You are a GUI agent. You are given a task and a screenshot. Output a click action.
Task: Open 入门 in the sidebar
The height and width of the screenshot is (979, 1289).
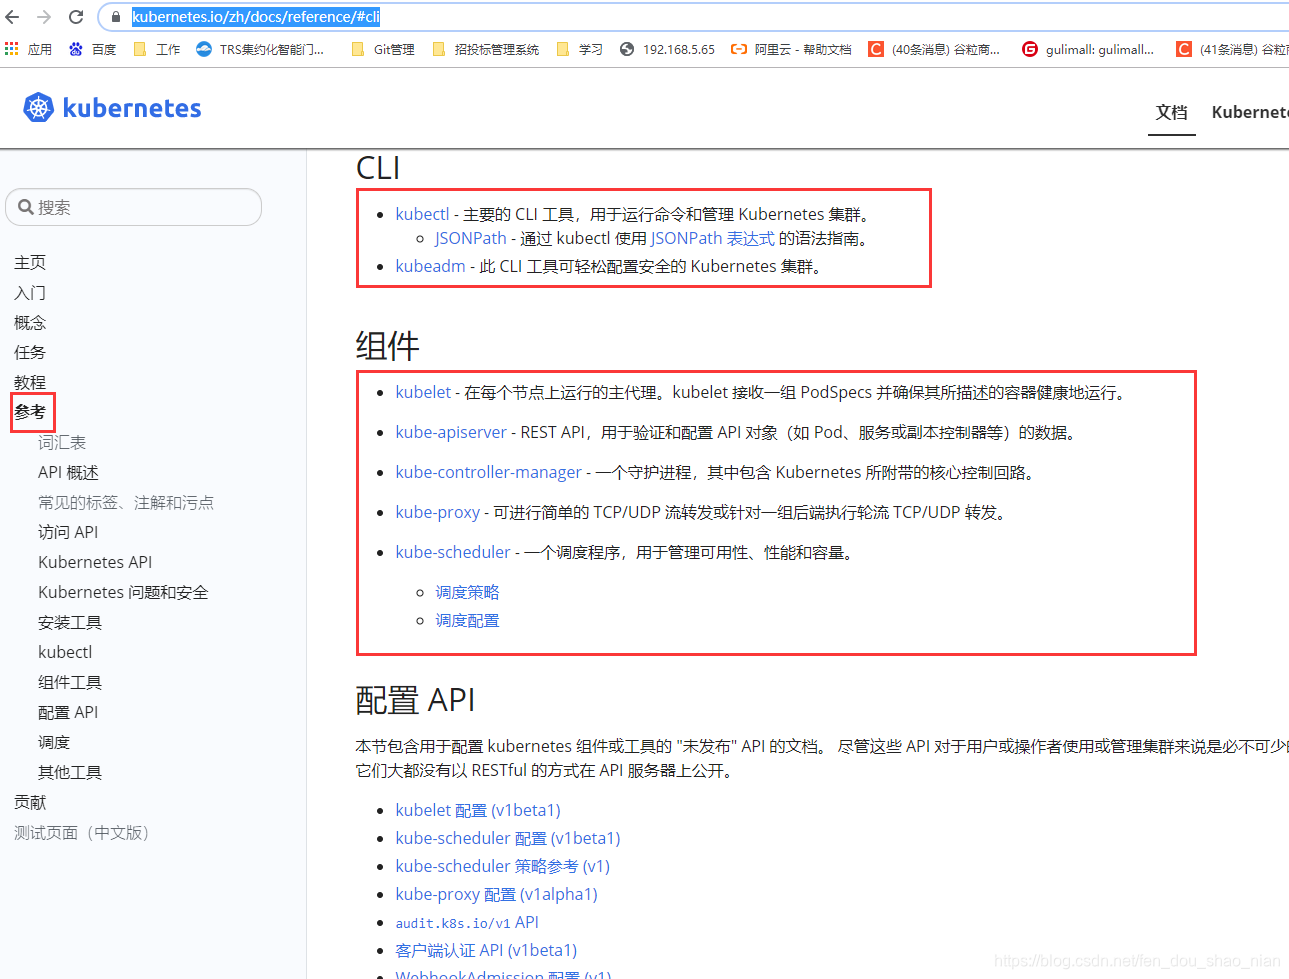click(30, 292)
